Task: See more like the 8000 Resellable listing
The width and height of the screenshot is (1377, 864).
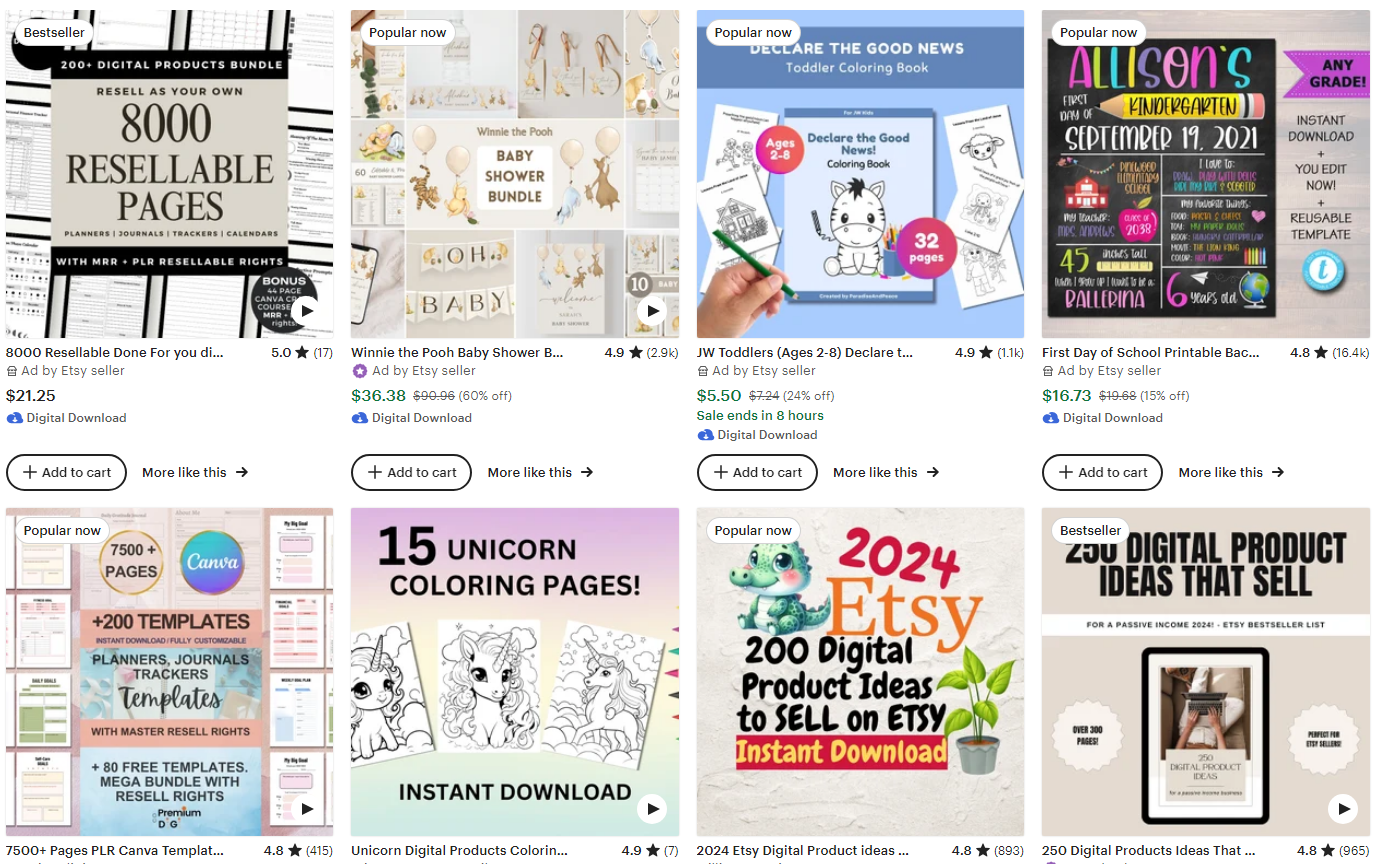Action: (195, 472)
